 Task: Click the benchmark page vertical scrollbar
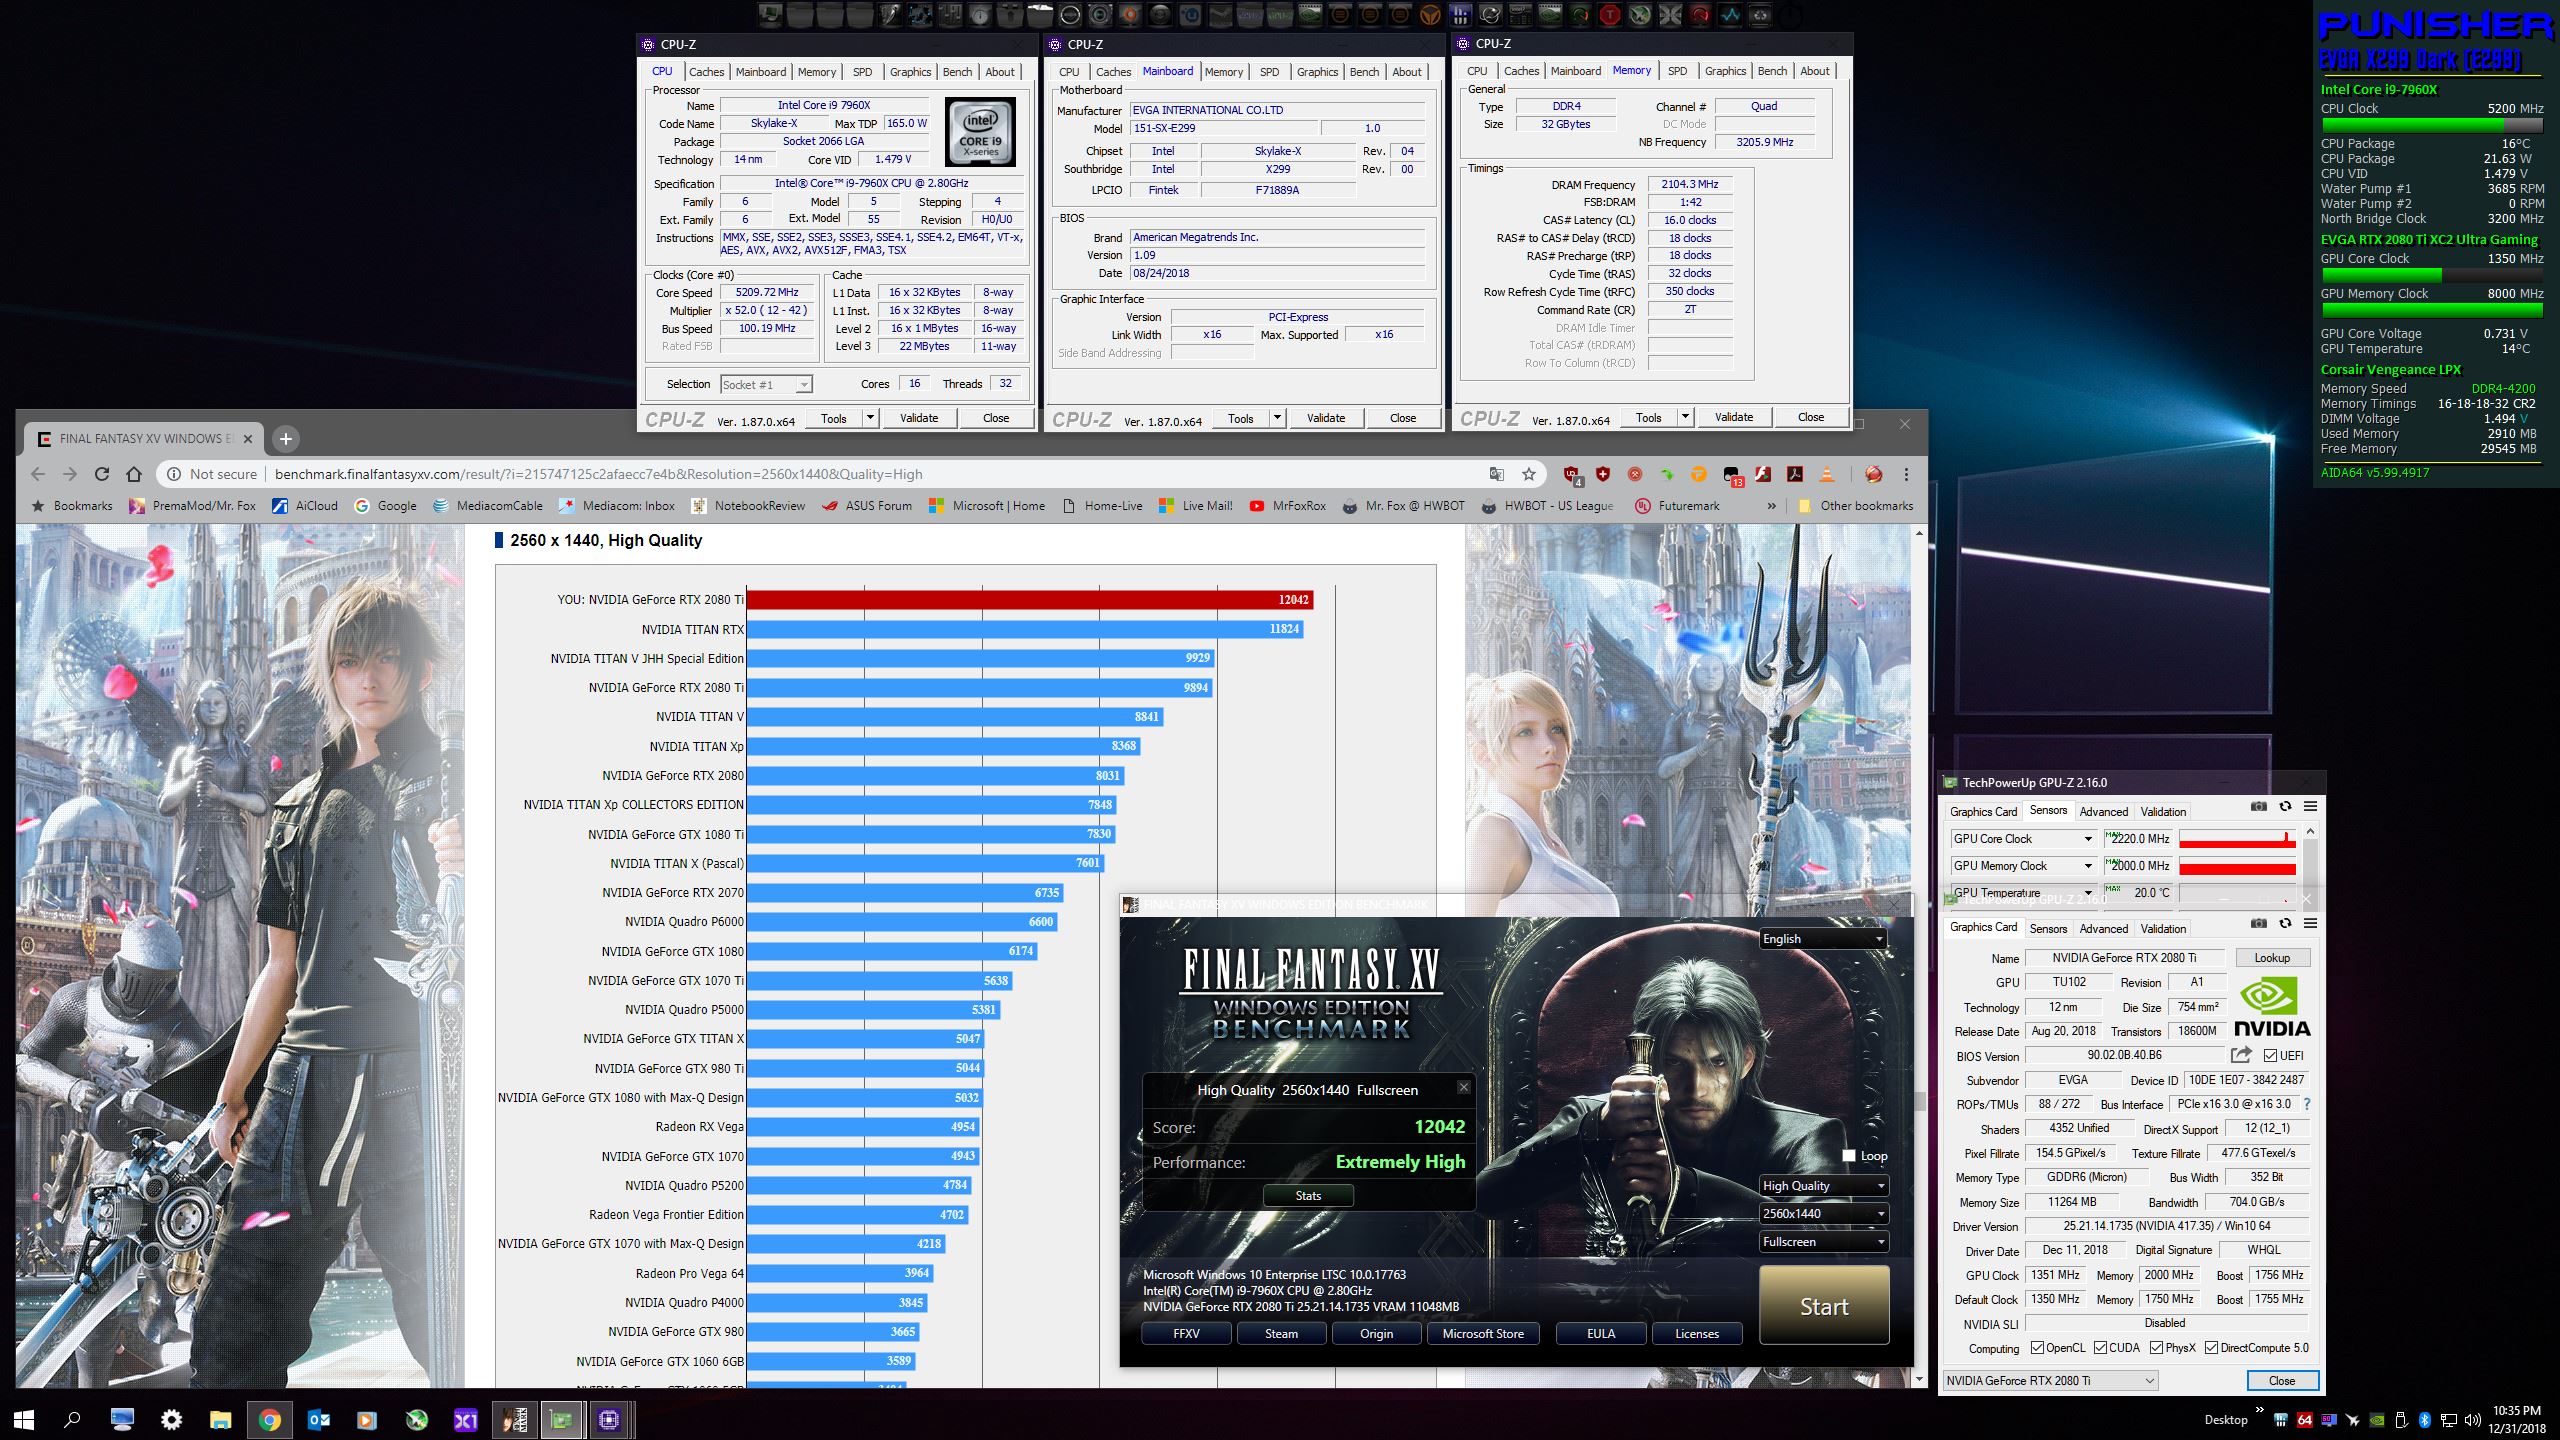(1919, 1100)
